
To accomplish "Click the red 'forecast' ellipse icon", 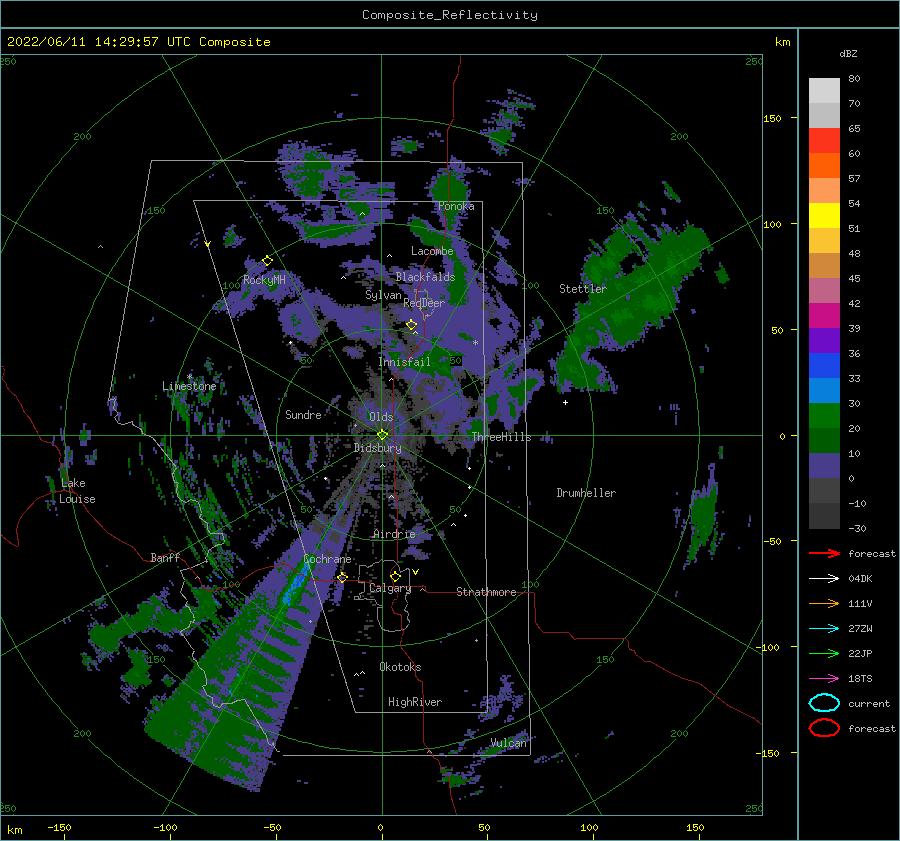I will click(824, 728).
